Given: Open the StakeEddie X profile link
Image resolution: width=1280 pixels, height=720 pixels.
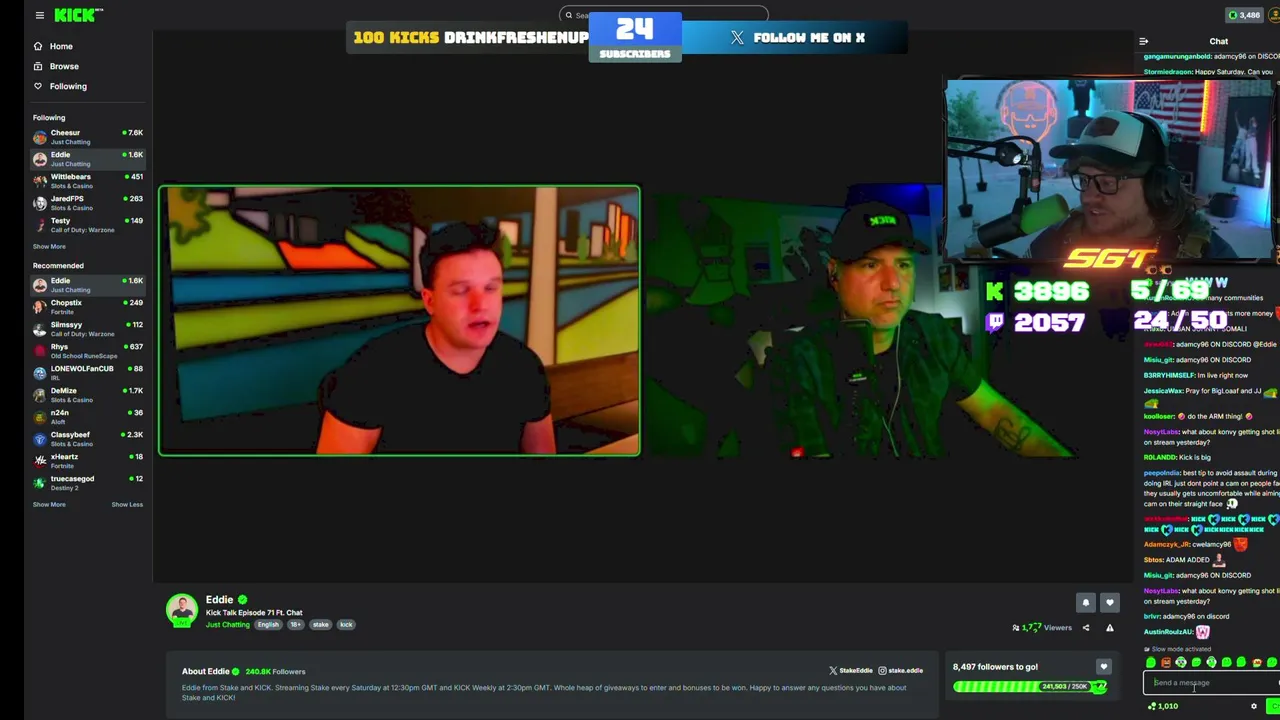Looking at the screenshot, I should tap(851, 671).
